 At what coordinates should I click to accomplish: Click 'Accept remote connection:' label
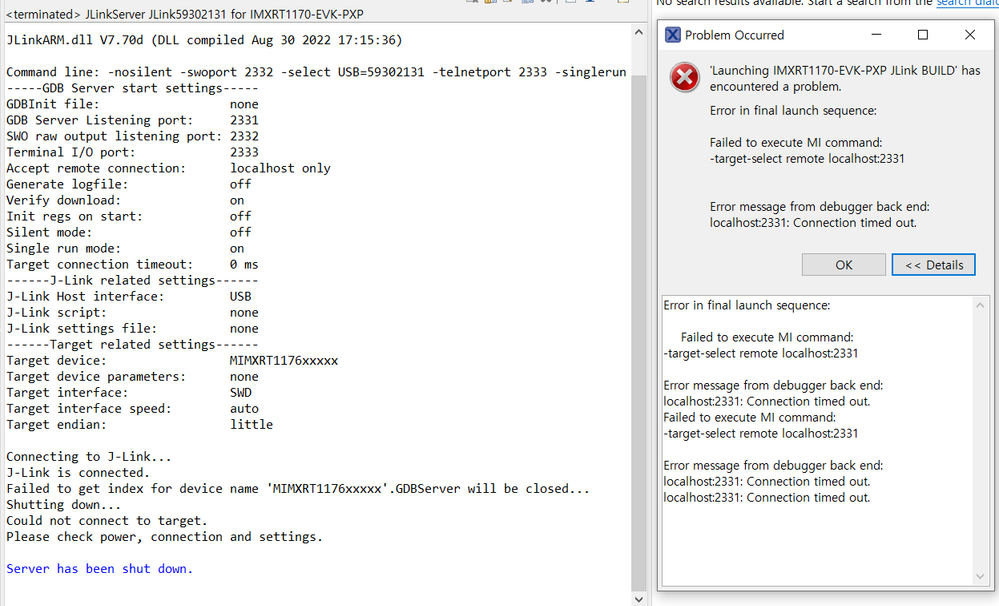coord(96,168)
